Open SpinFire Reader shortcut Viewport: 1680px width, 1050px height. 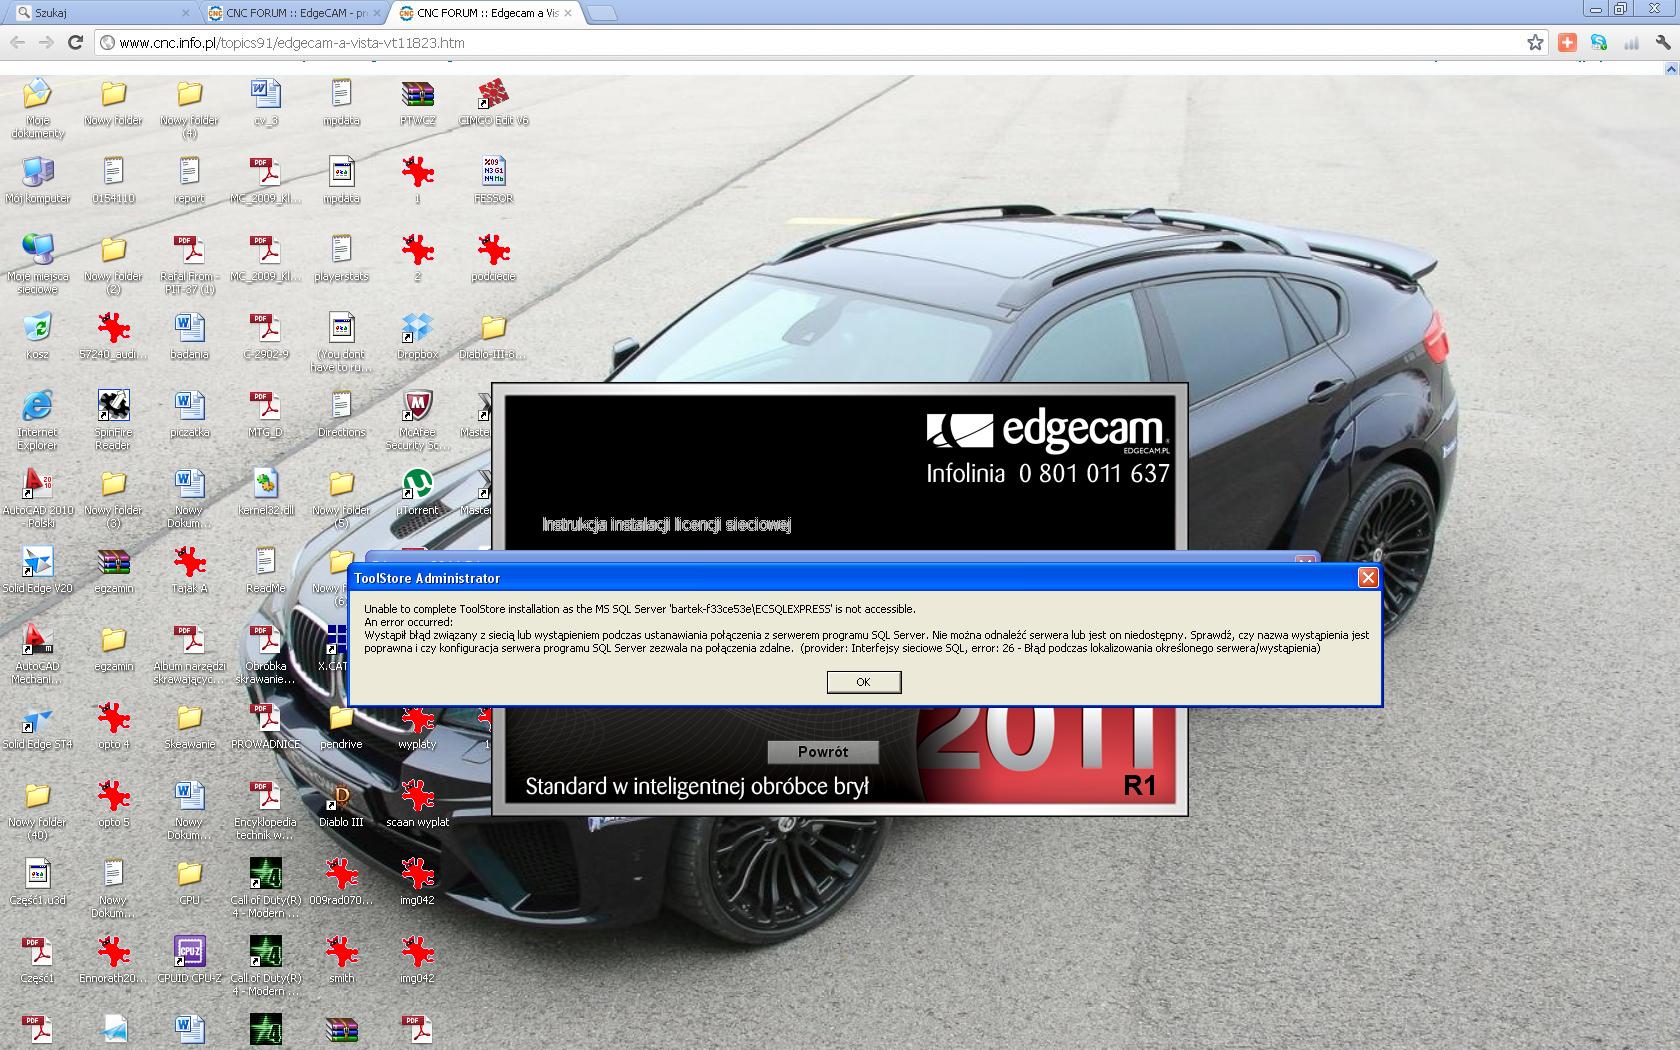(113, 420)
